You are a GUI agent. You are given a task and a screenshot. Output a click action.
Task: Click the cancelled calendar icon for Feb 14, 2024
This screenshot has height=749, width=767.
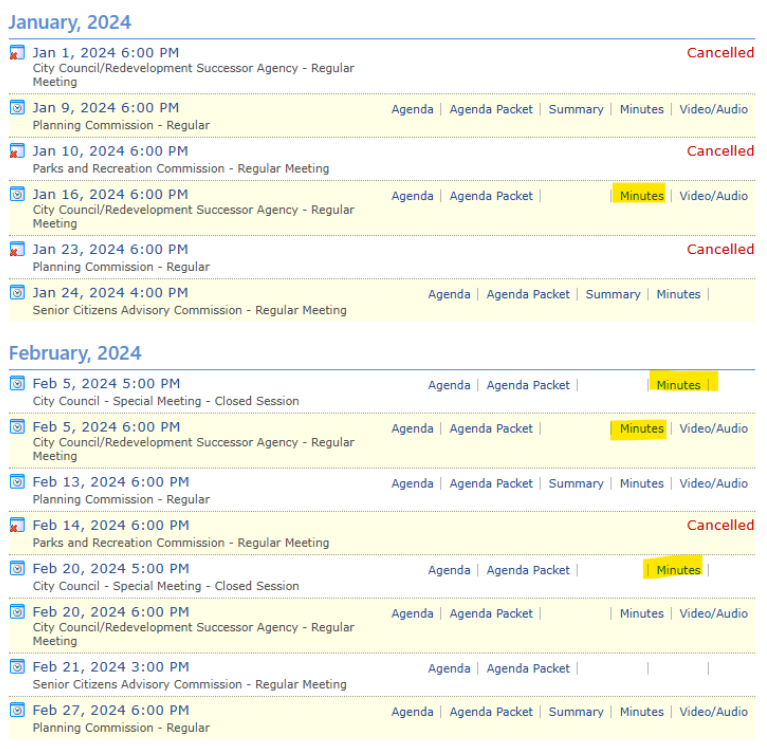[17, 525]
